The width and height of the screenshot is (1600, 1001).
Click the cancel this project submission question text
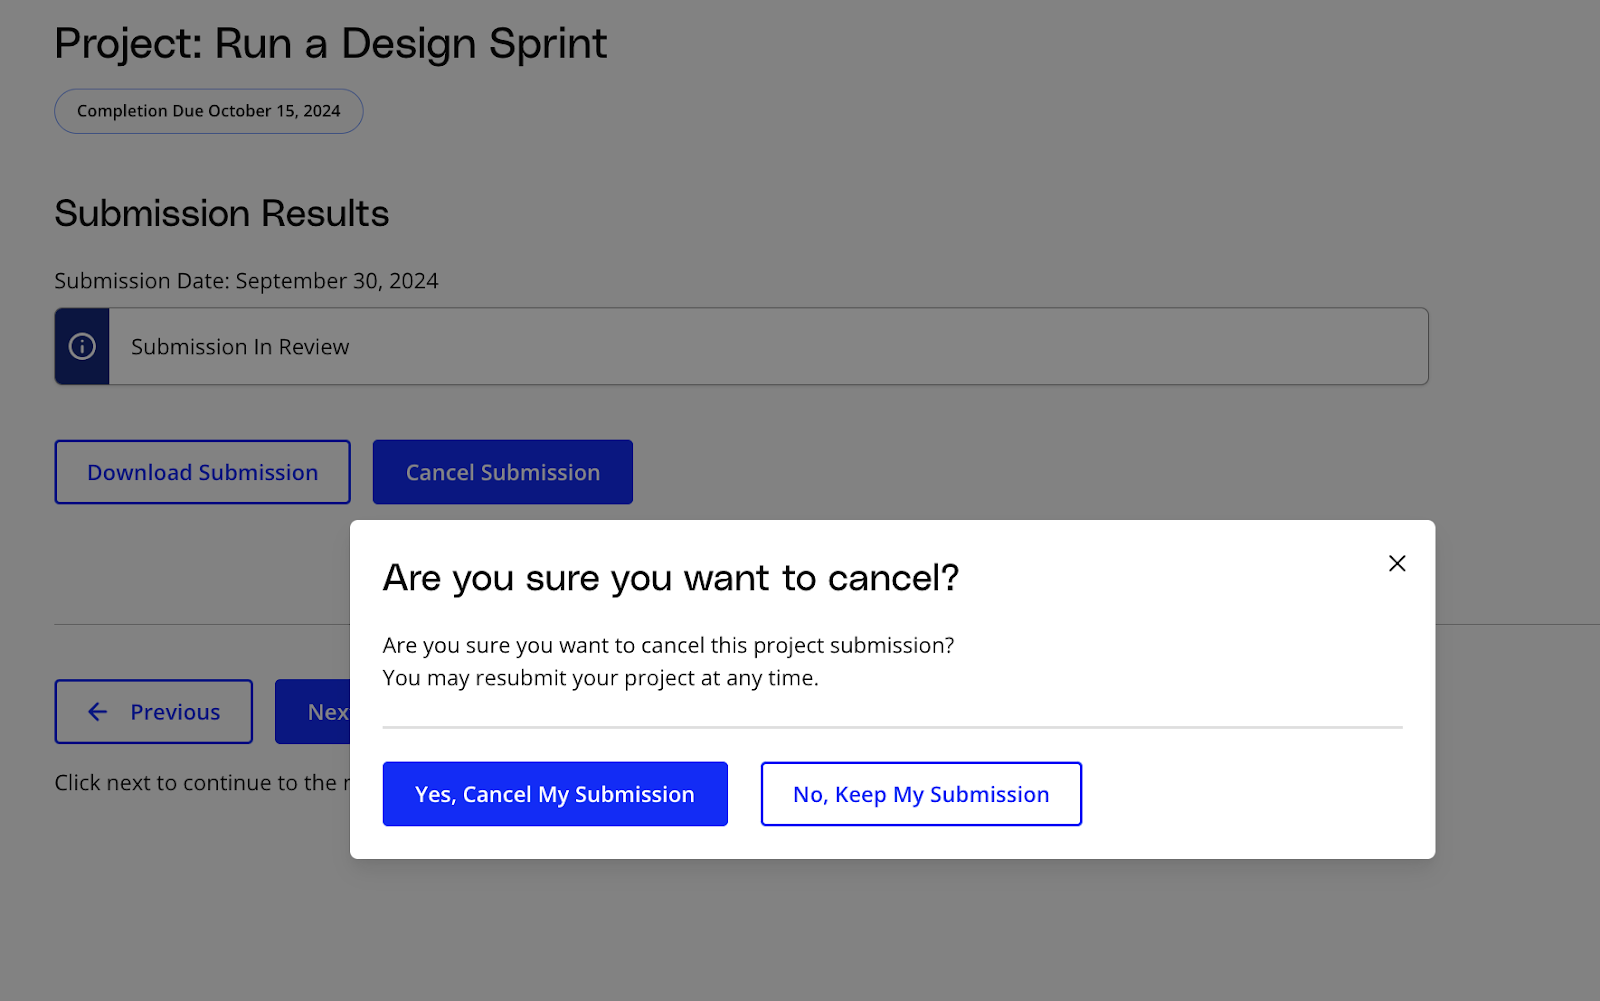coord(668,646)
